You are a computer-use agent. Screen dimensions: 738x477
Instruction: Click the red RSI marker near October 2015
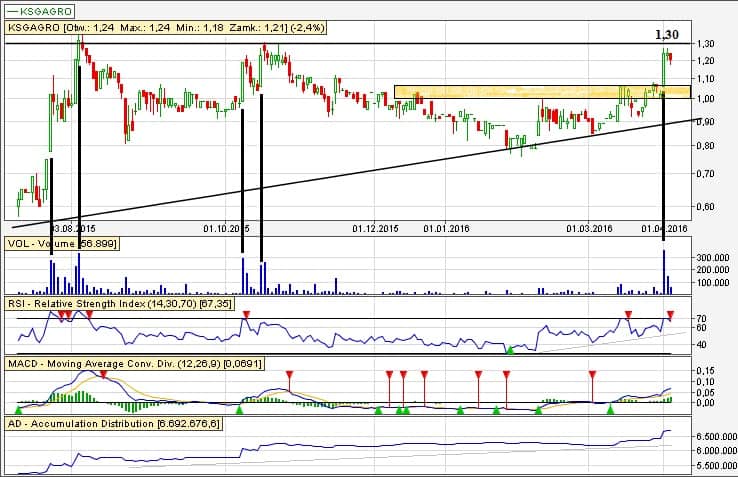point(247,316)
